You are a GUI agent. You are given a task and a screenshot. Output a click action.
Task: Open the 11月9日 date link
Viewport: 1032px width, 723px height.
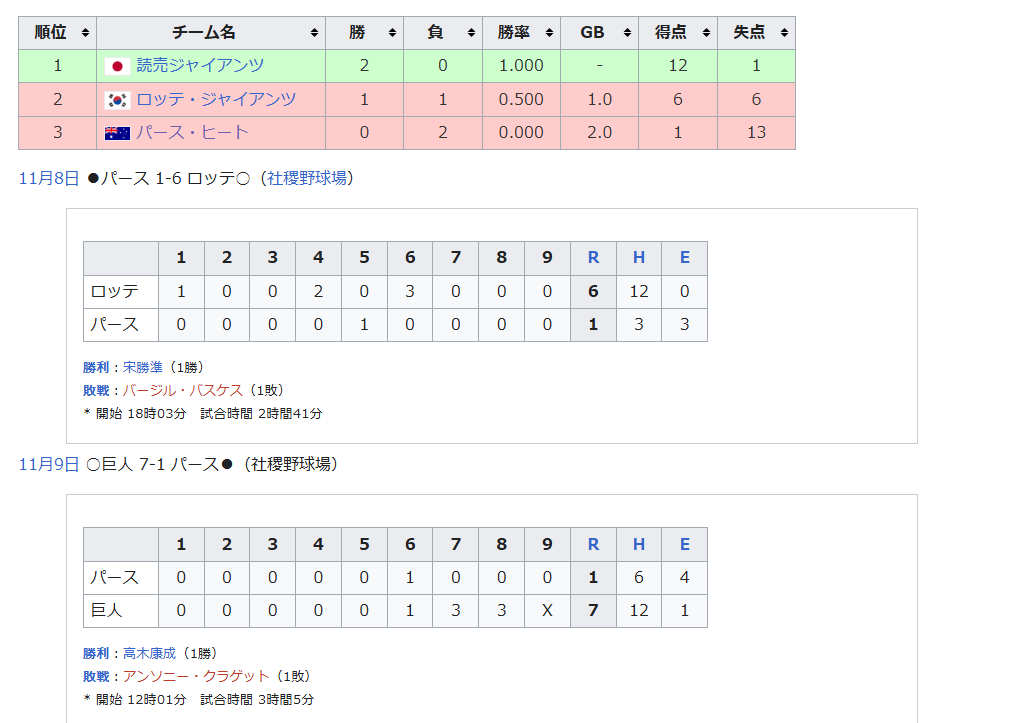click(x=48, y=464)
